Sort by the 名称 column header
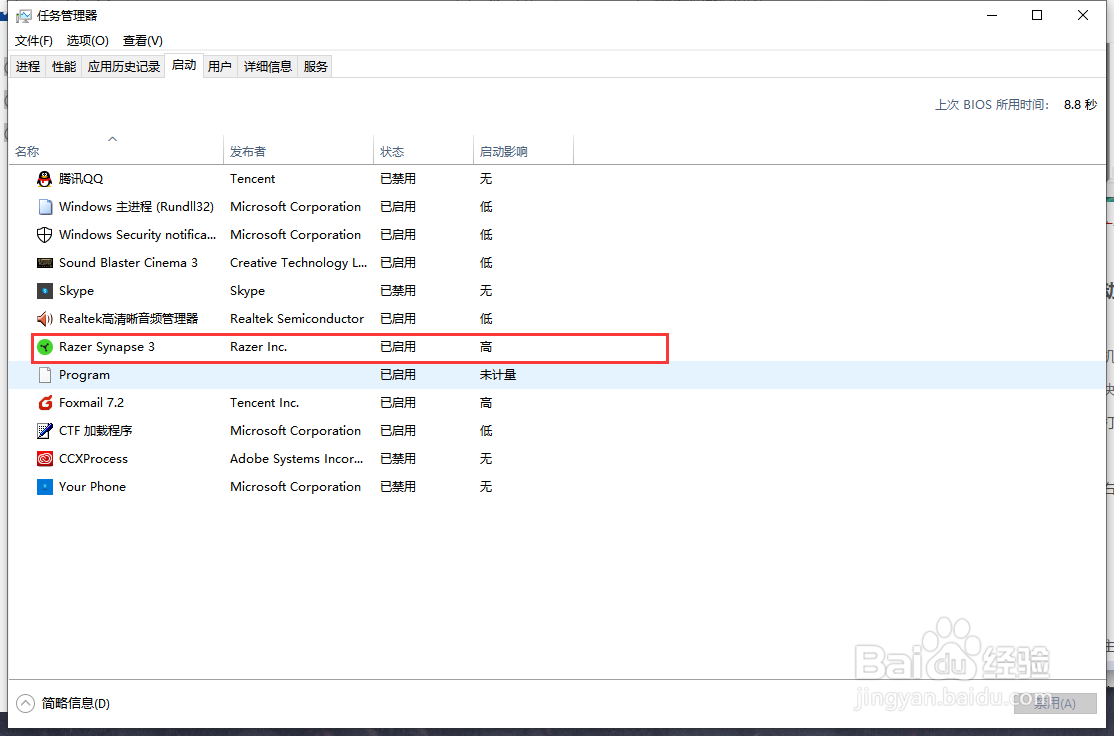This screenshot has width=1114, height=736. [27, 151]
